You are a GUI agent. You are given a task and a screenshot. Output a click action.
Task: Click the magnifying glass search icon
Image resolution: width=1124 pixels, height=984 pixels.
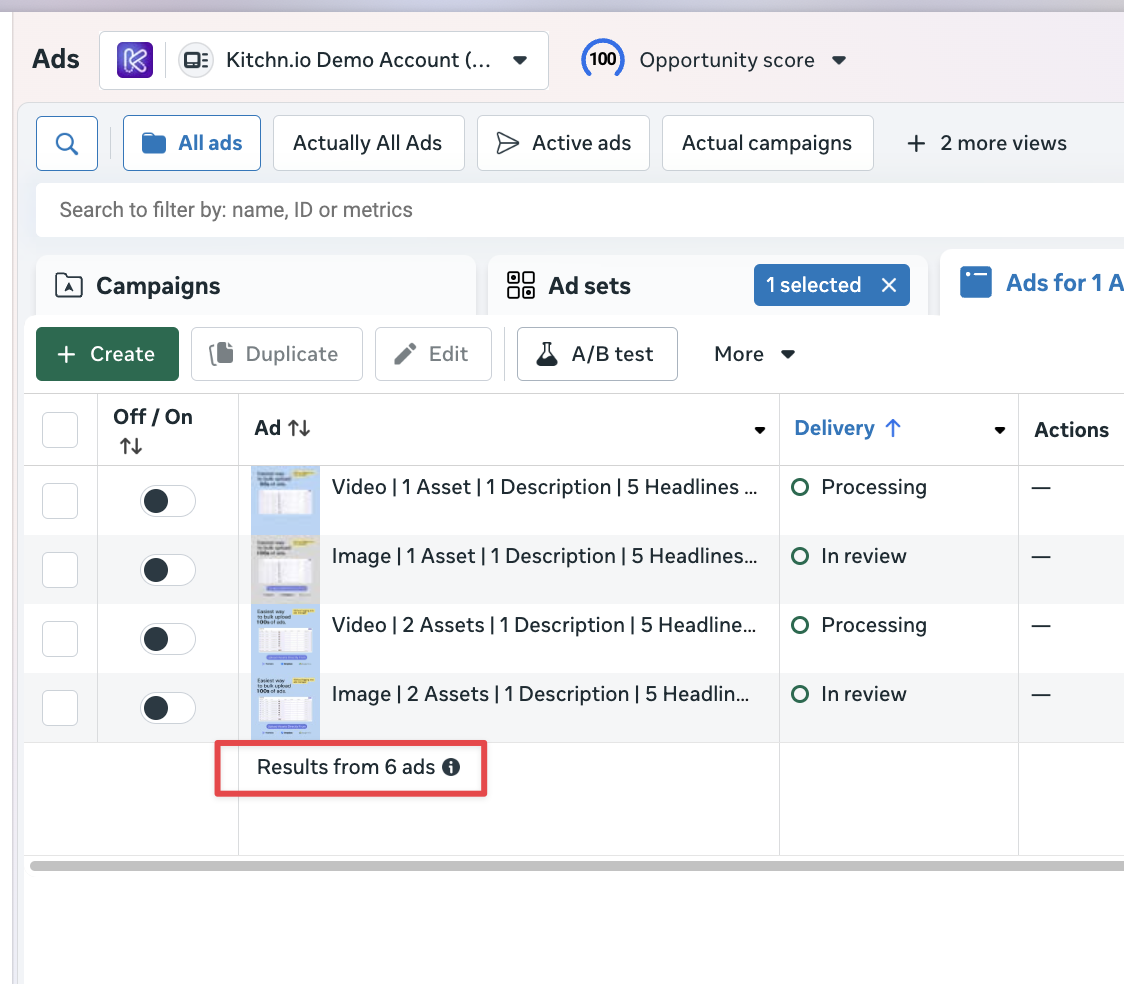tap(67, 144)
